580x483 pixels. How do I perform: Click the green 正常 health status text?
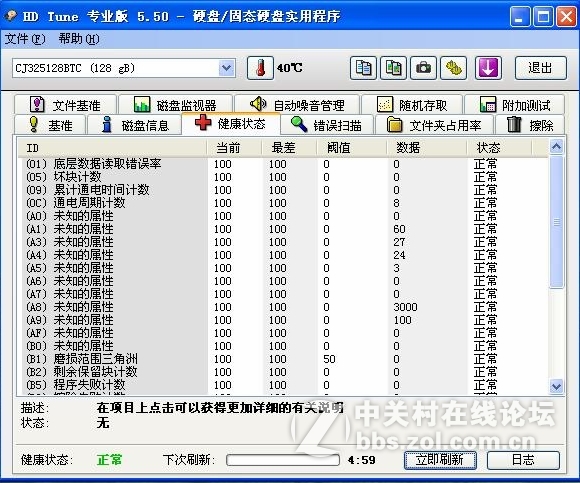point(109,460)
